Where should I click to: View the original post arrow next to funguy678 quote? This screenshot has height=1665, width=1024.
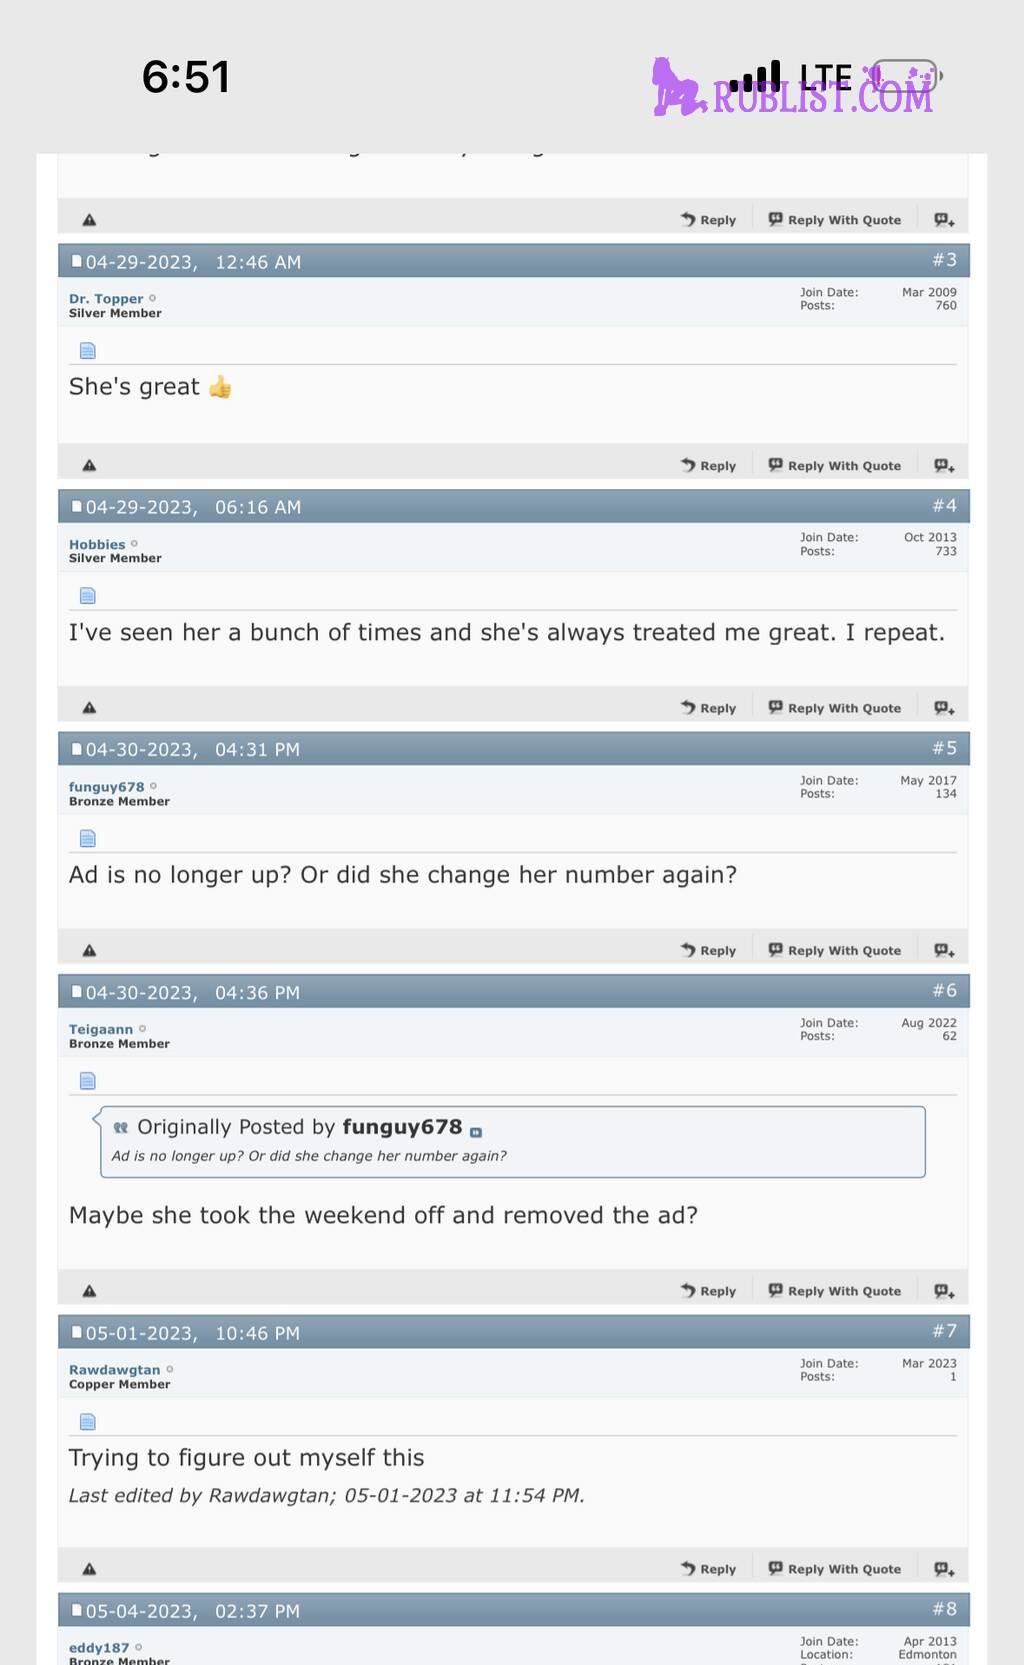pos(476,1132)
